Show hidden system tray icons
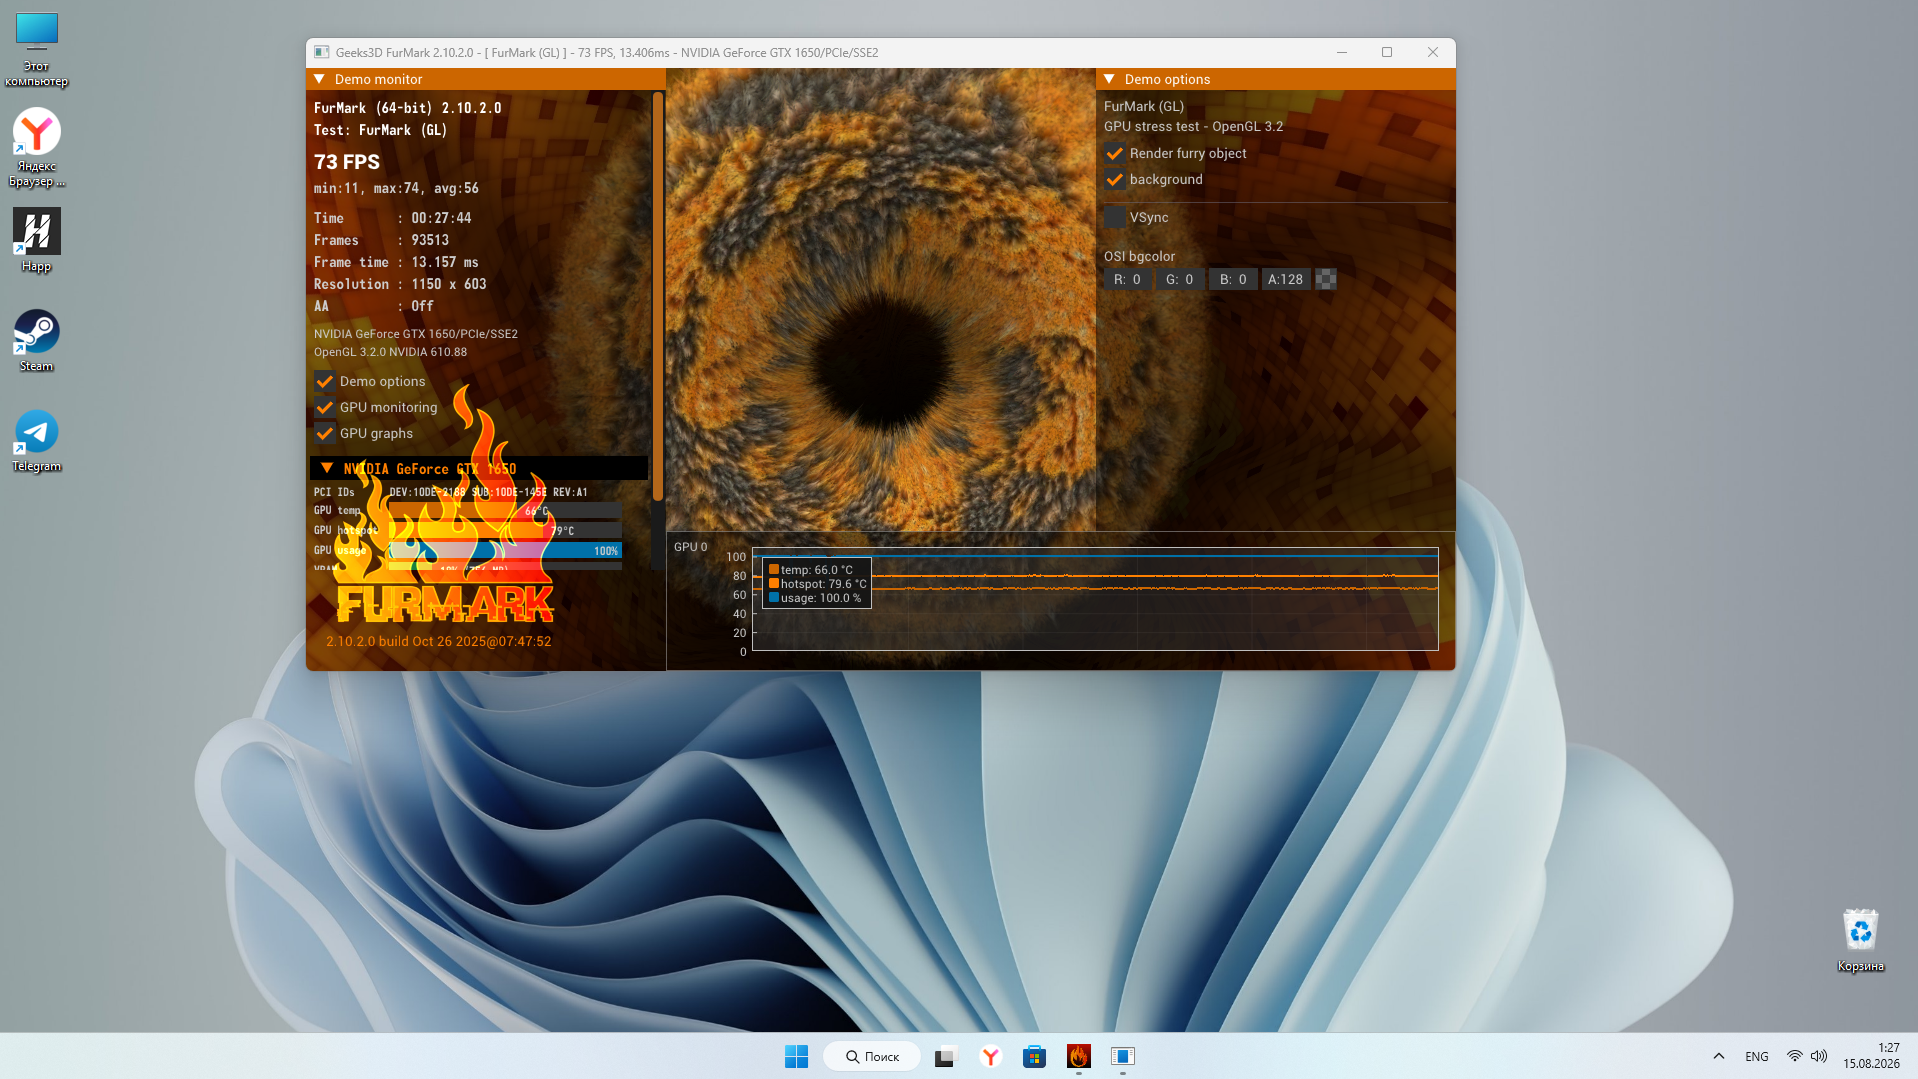 pos(1719,1056)
